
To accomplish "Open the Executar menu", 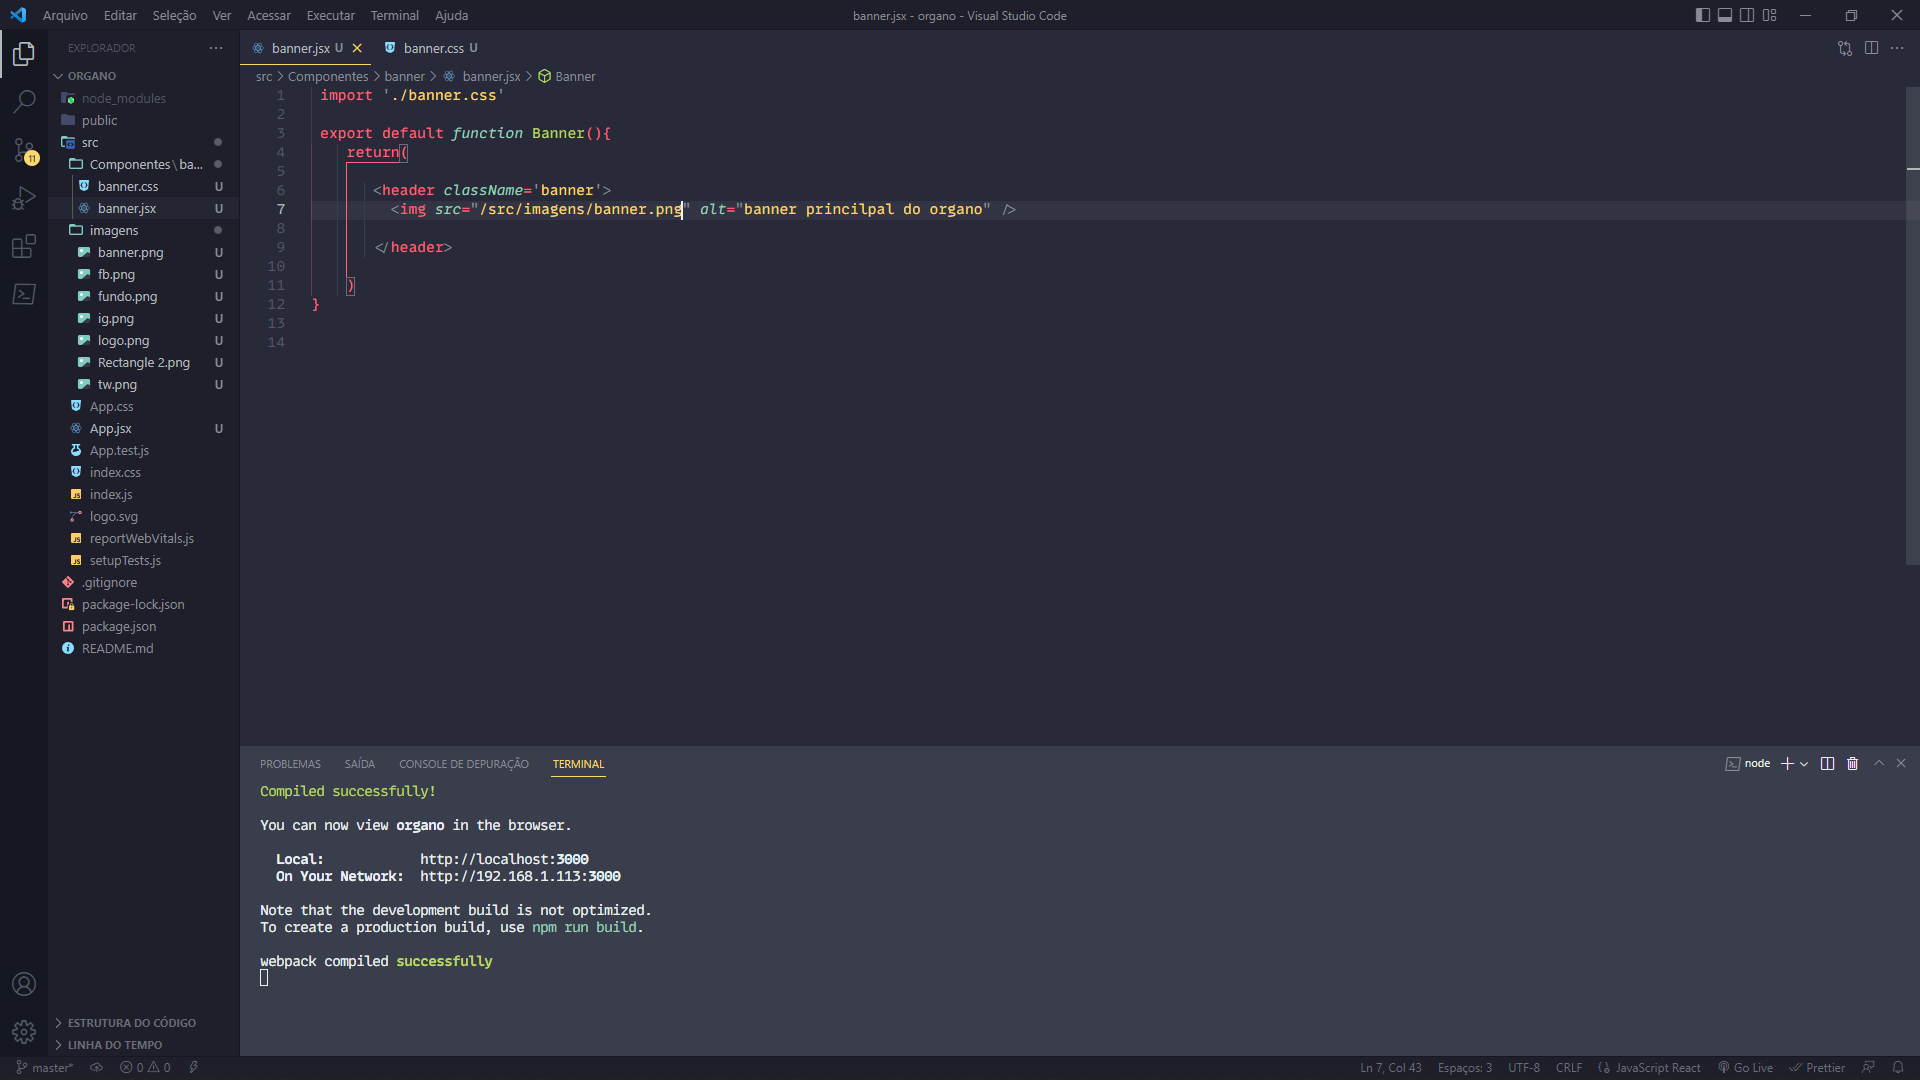I will point(330,15).
